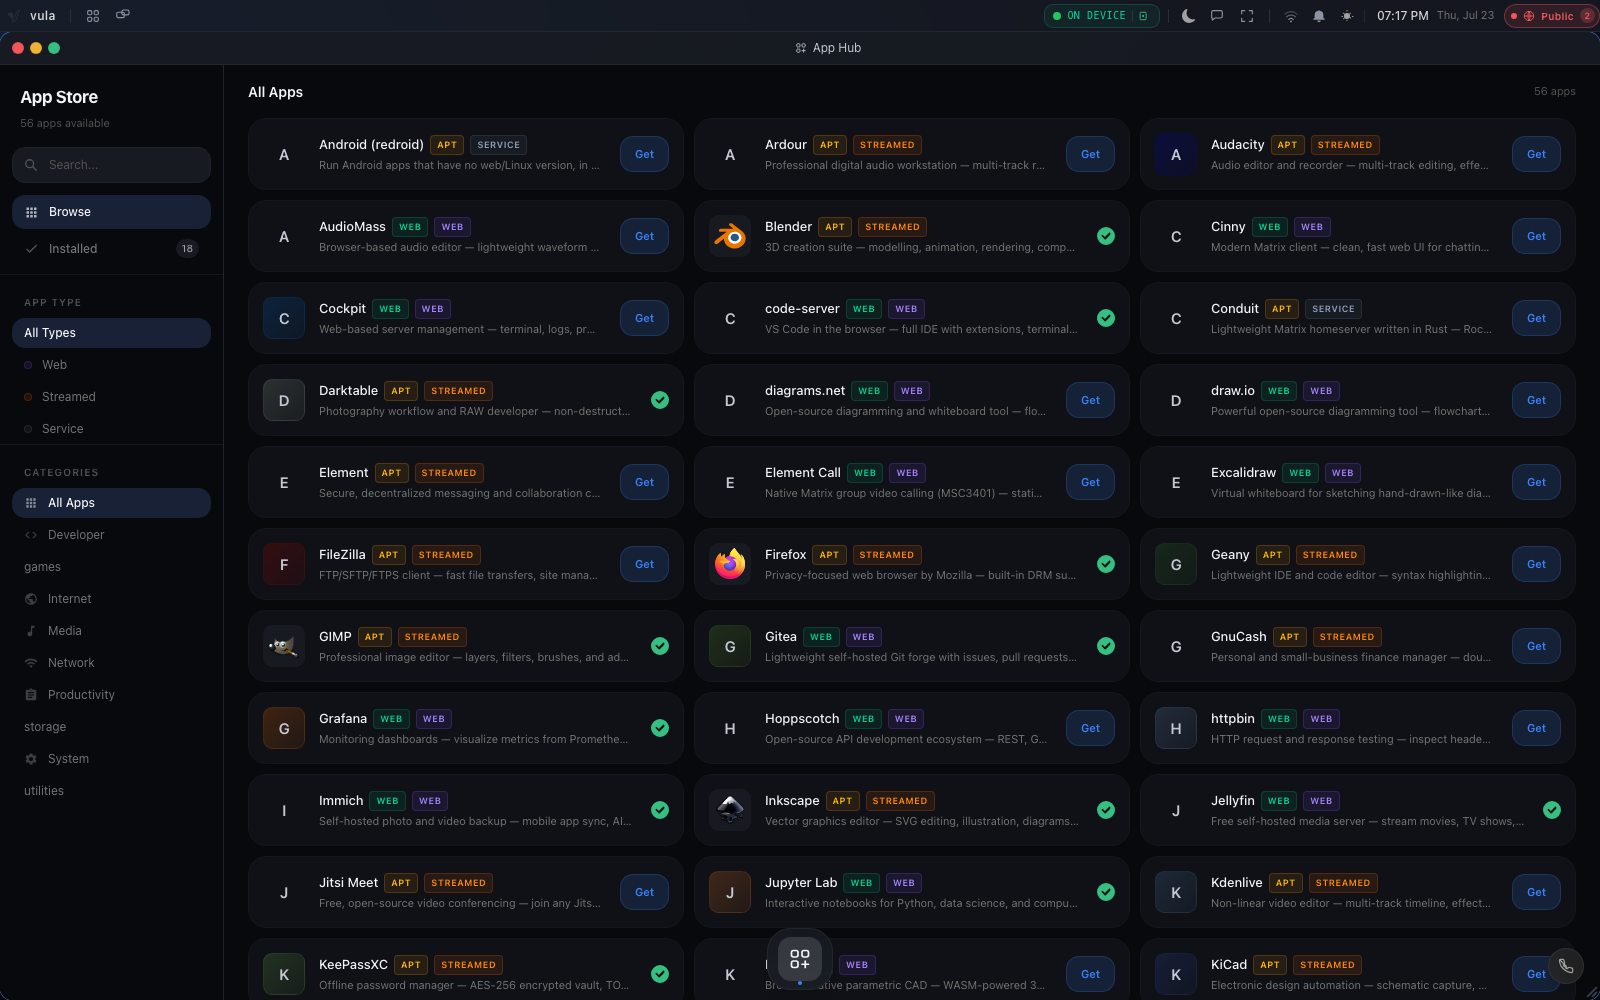Get the diagrams.net app
This screenshot has width=1600, height=1000.
(x=1091, y=400)
